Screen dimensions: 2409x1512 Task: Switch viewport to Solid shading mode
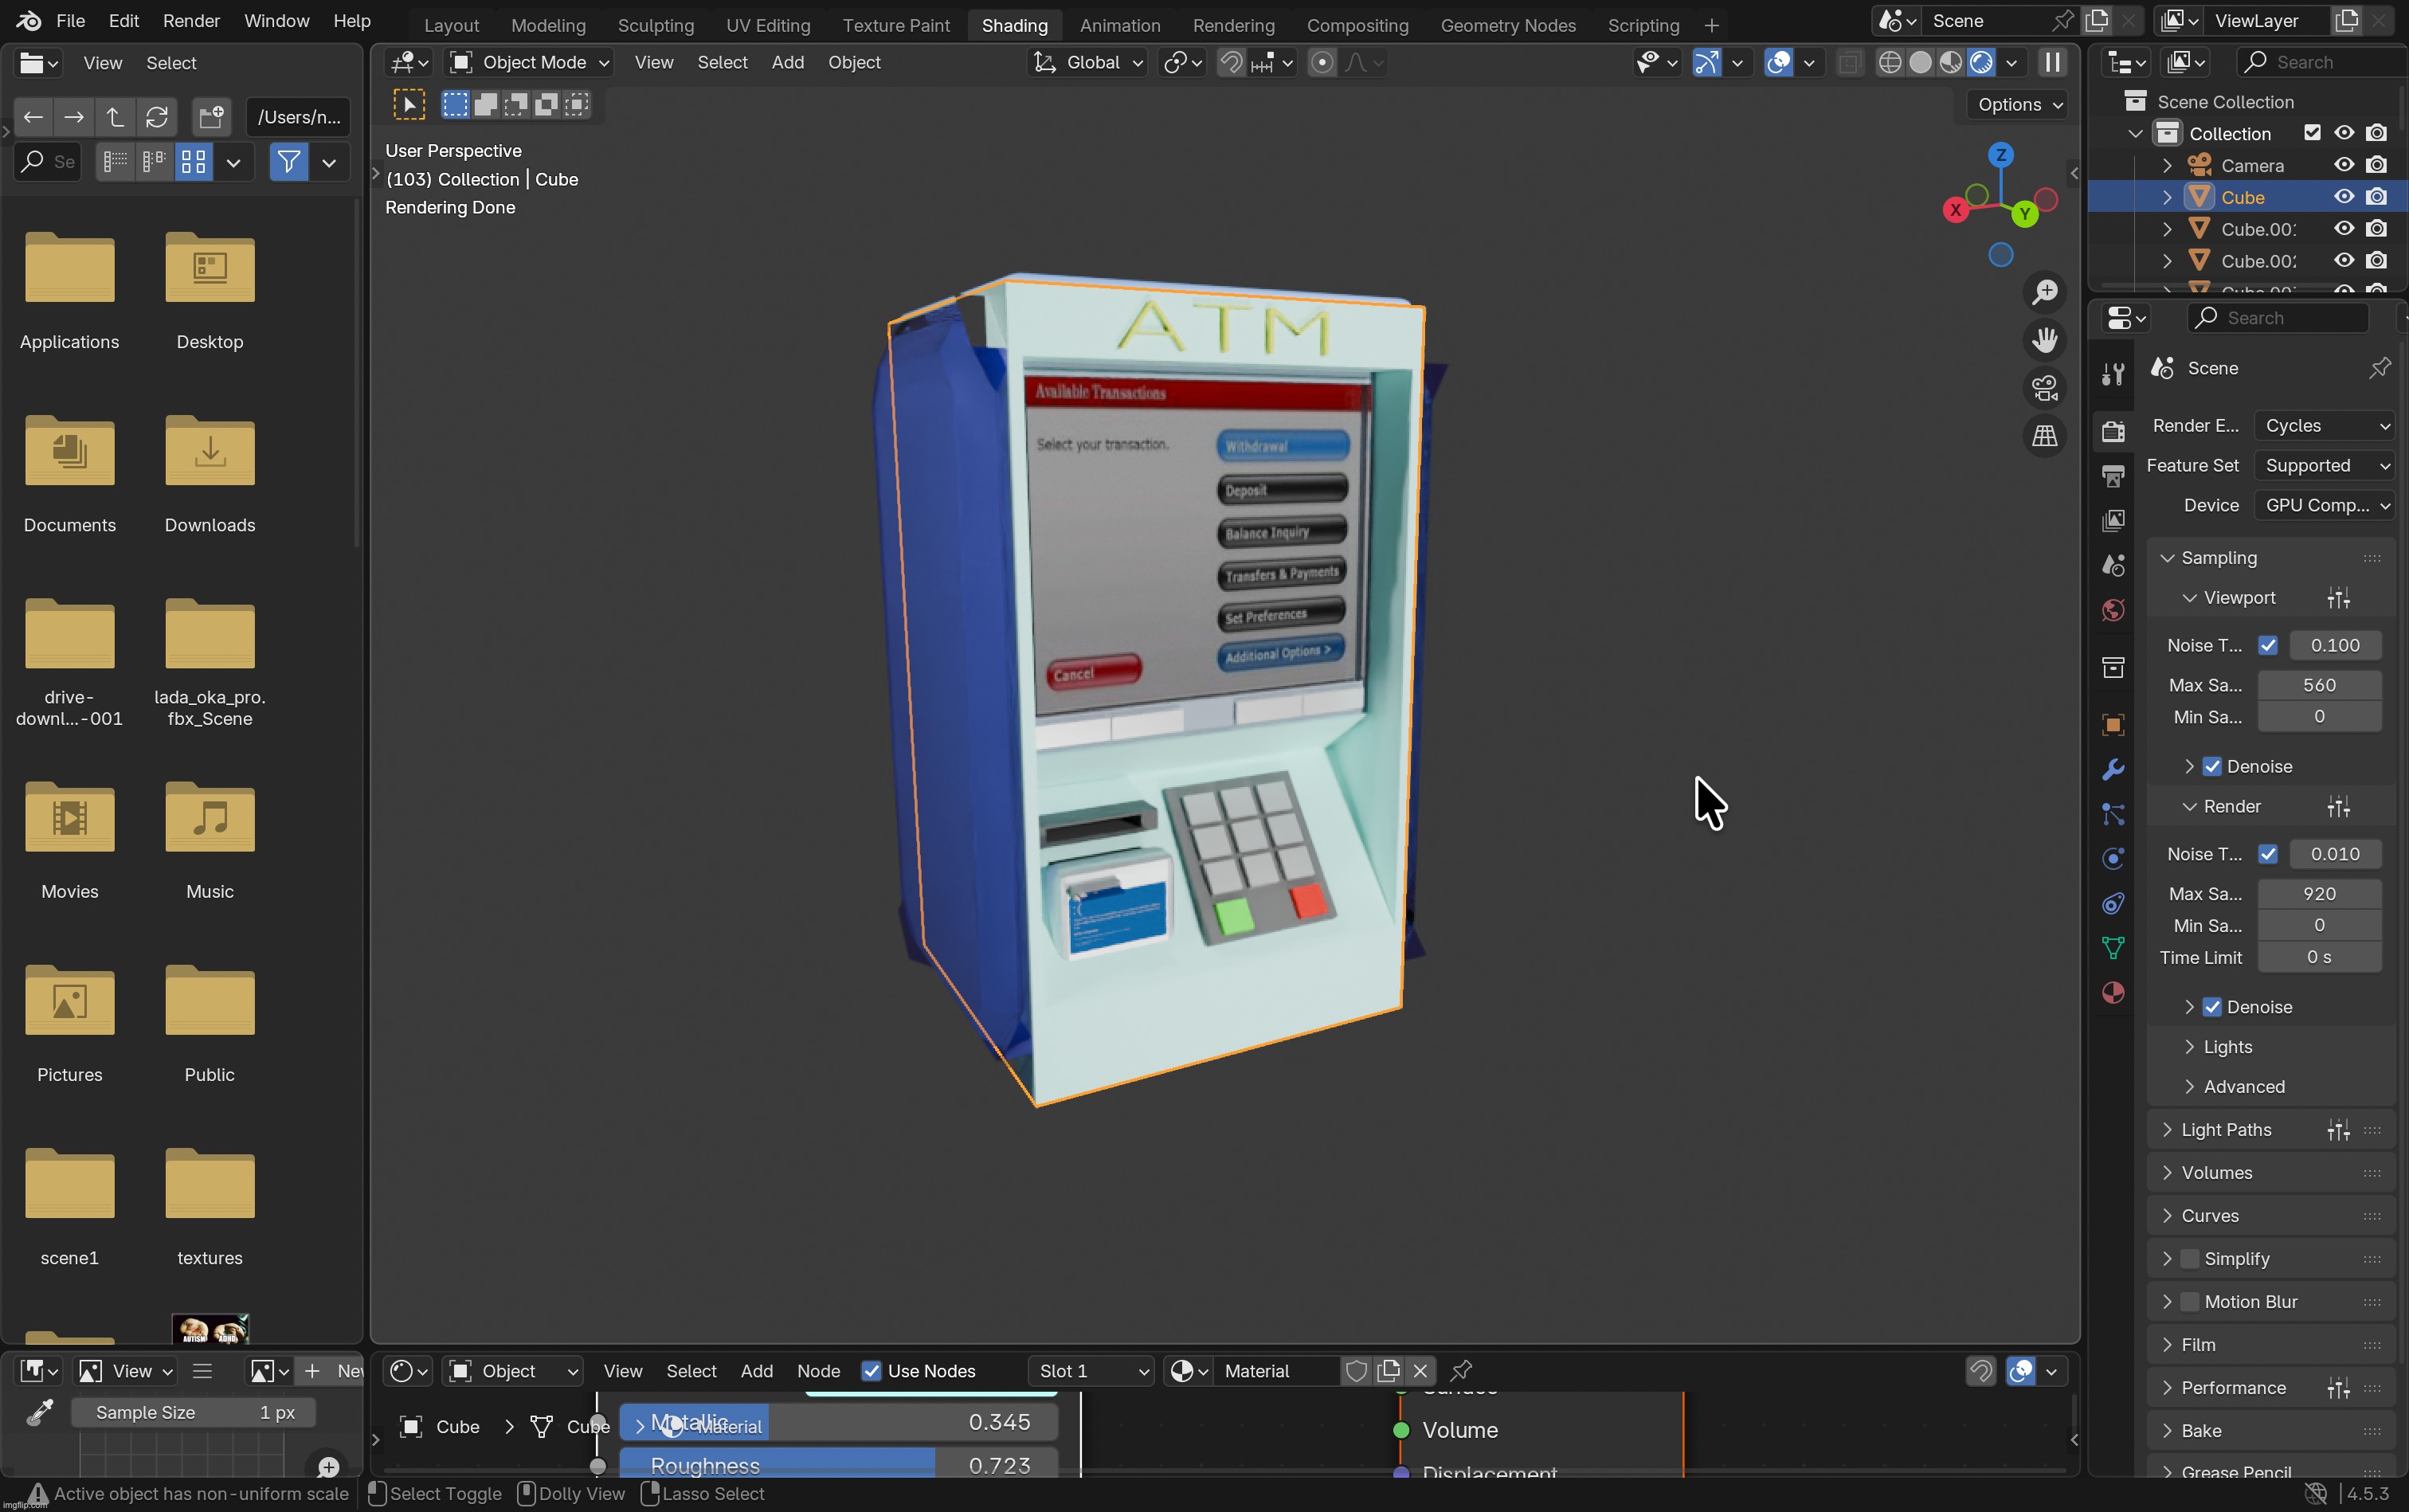tap(1921, 62)
